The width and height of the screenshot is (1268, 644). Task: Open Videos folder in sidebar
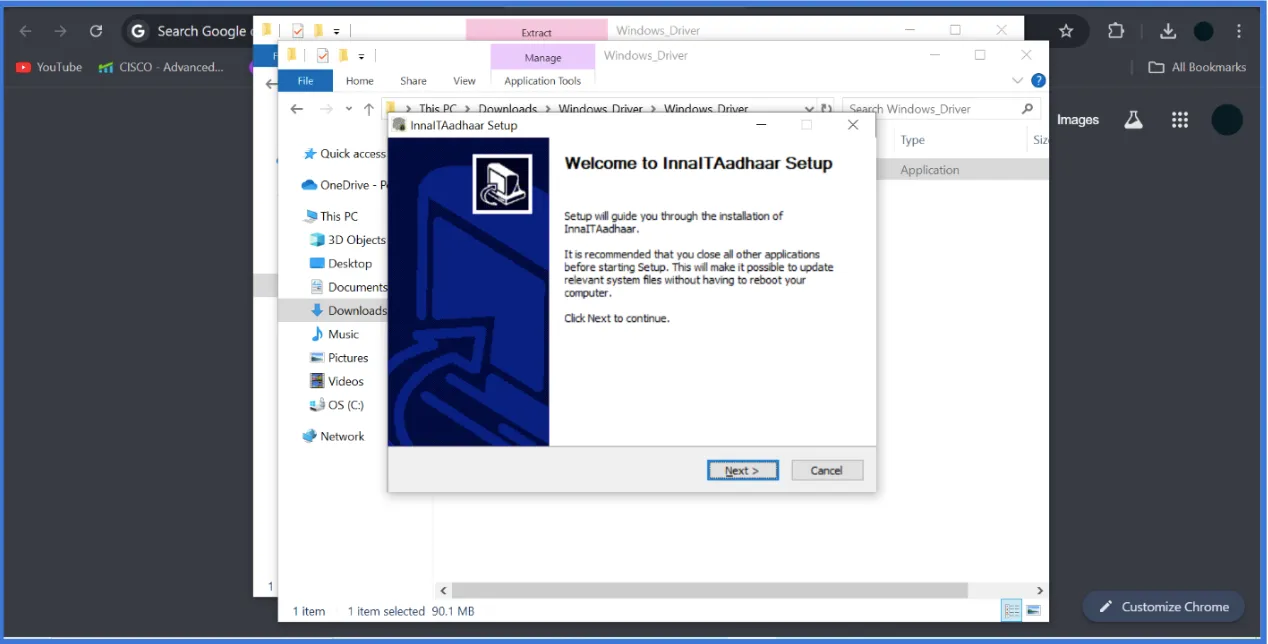pyautogui.click(x=338, y=381)
